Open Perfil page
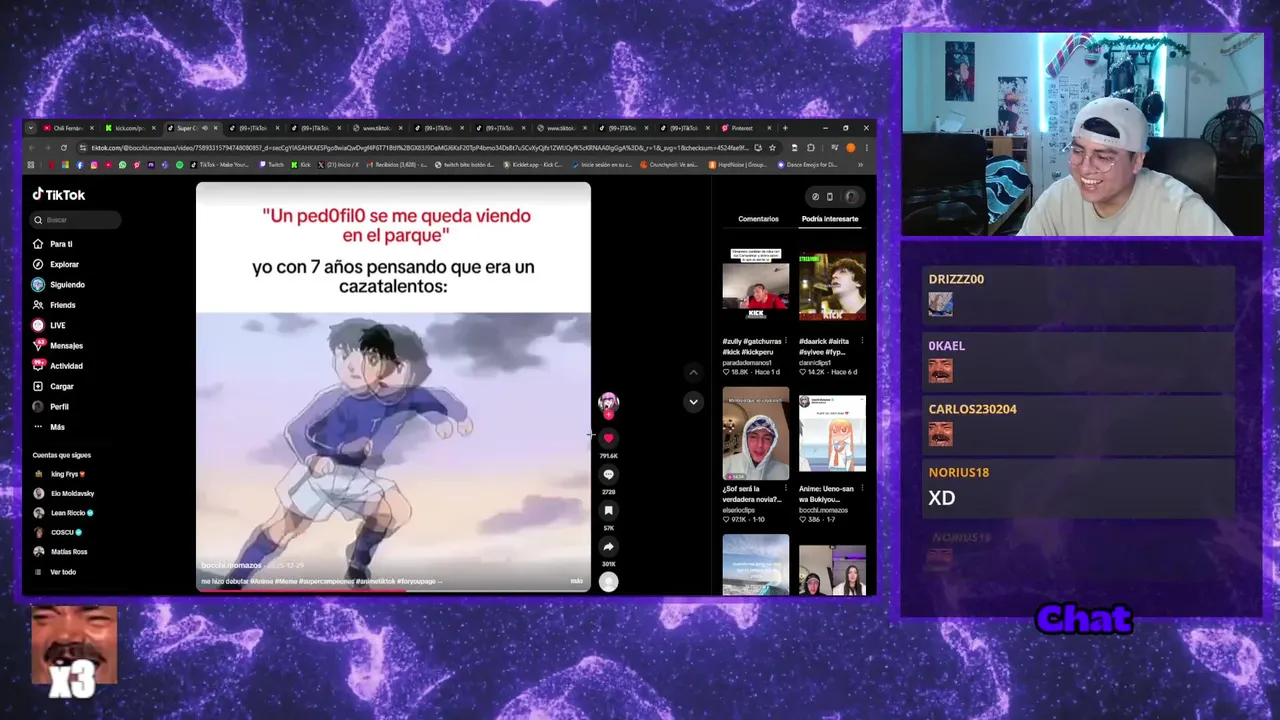This screenshot has height=720, width=1280. (51, 407)
